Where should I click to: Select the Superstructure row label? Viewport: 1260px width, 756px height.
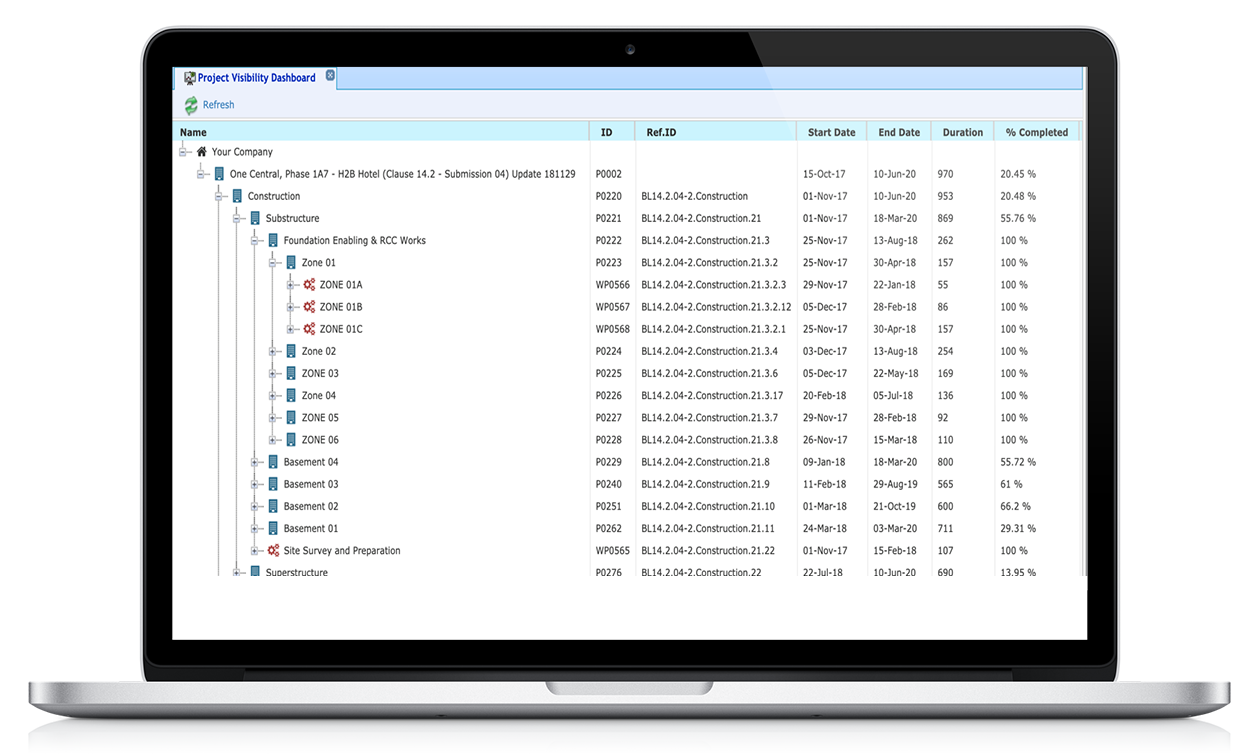[x=296, y=573]
